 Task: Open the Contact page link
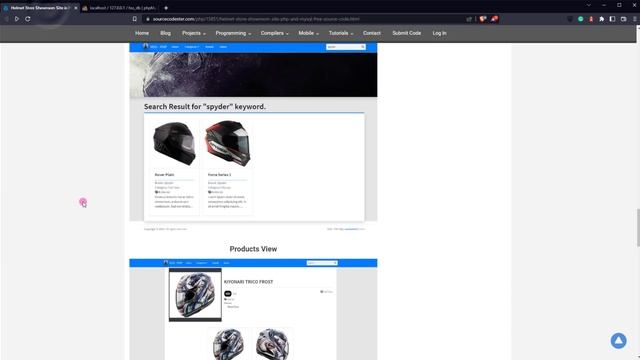coord(371,33)
